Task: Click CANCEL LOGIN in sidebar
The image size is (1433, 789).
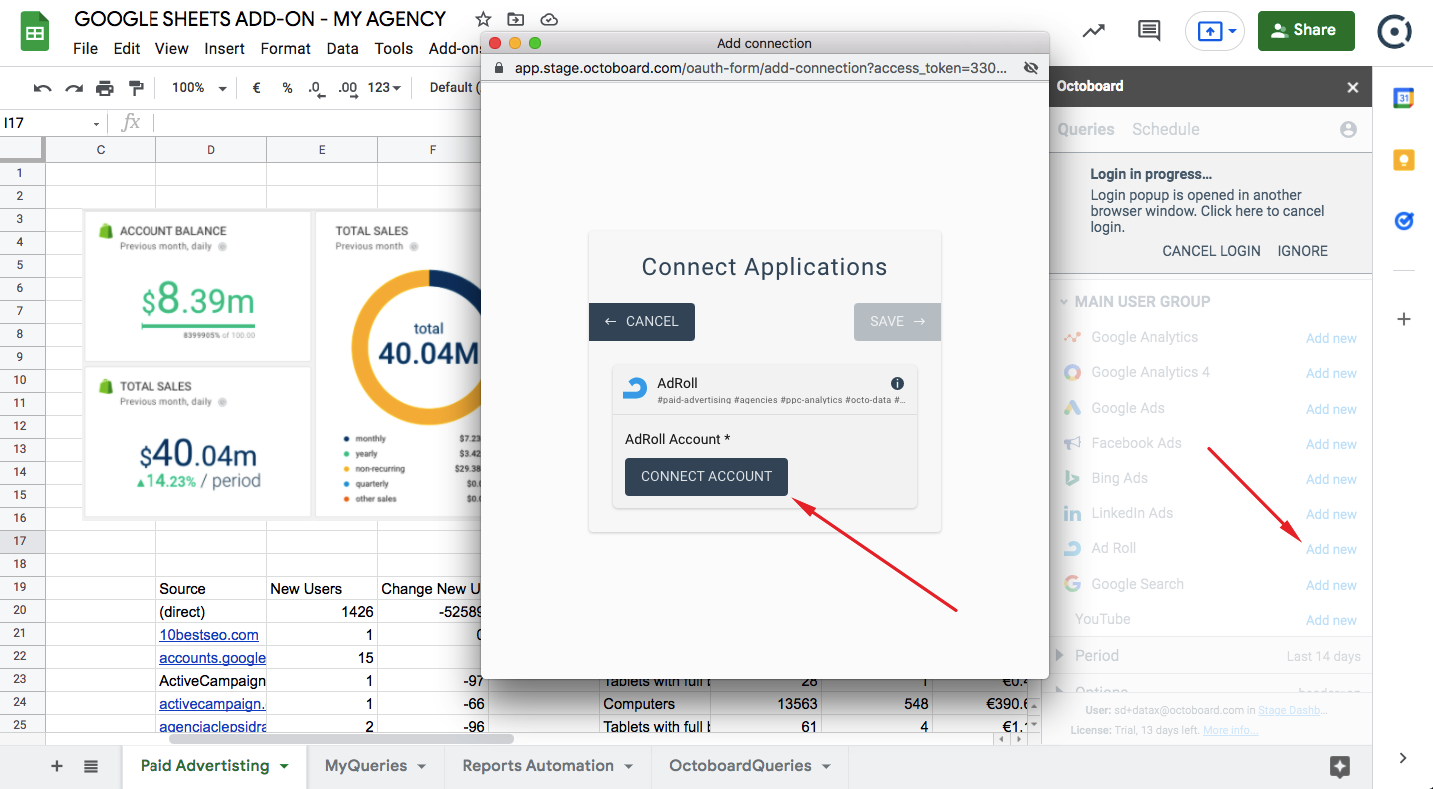Action: coord(1211,251)
